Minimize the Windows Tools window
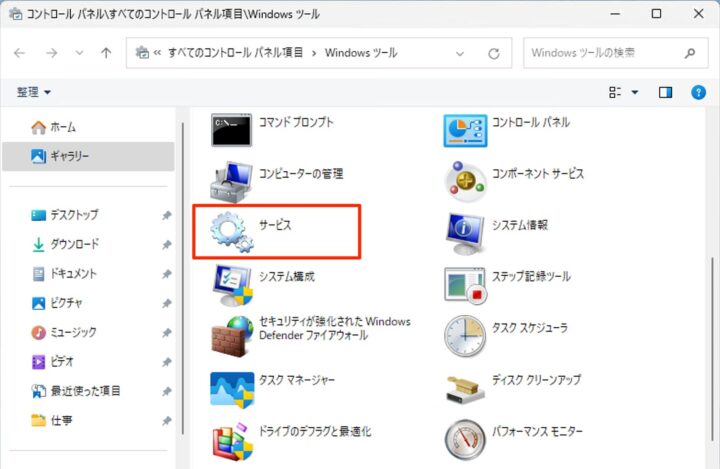Screen dimensions: 720x469 coord(615,14)
